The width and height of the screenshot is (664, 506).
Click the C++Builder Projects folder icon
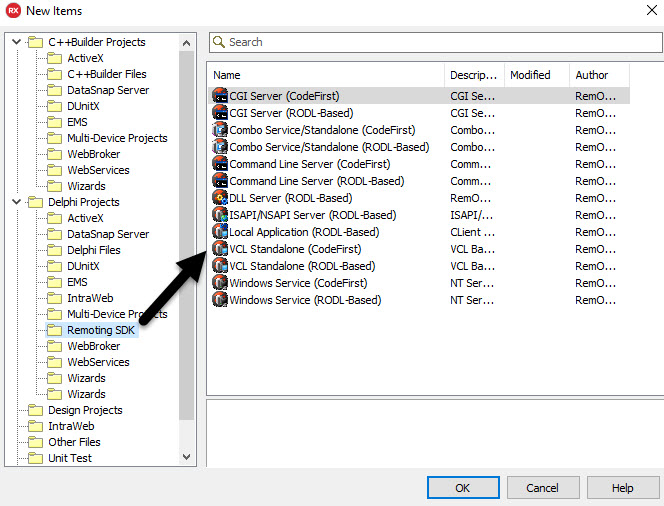click(35, 42)
